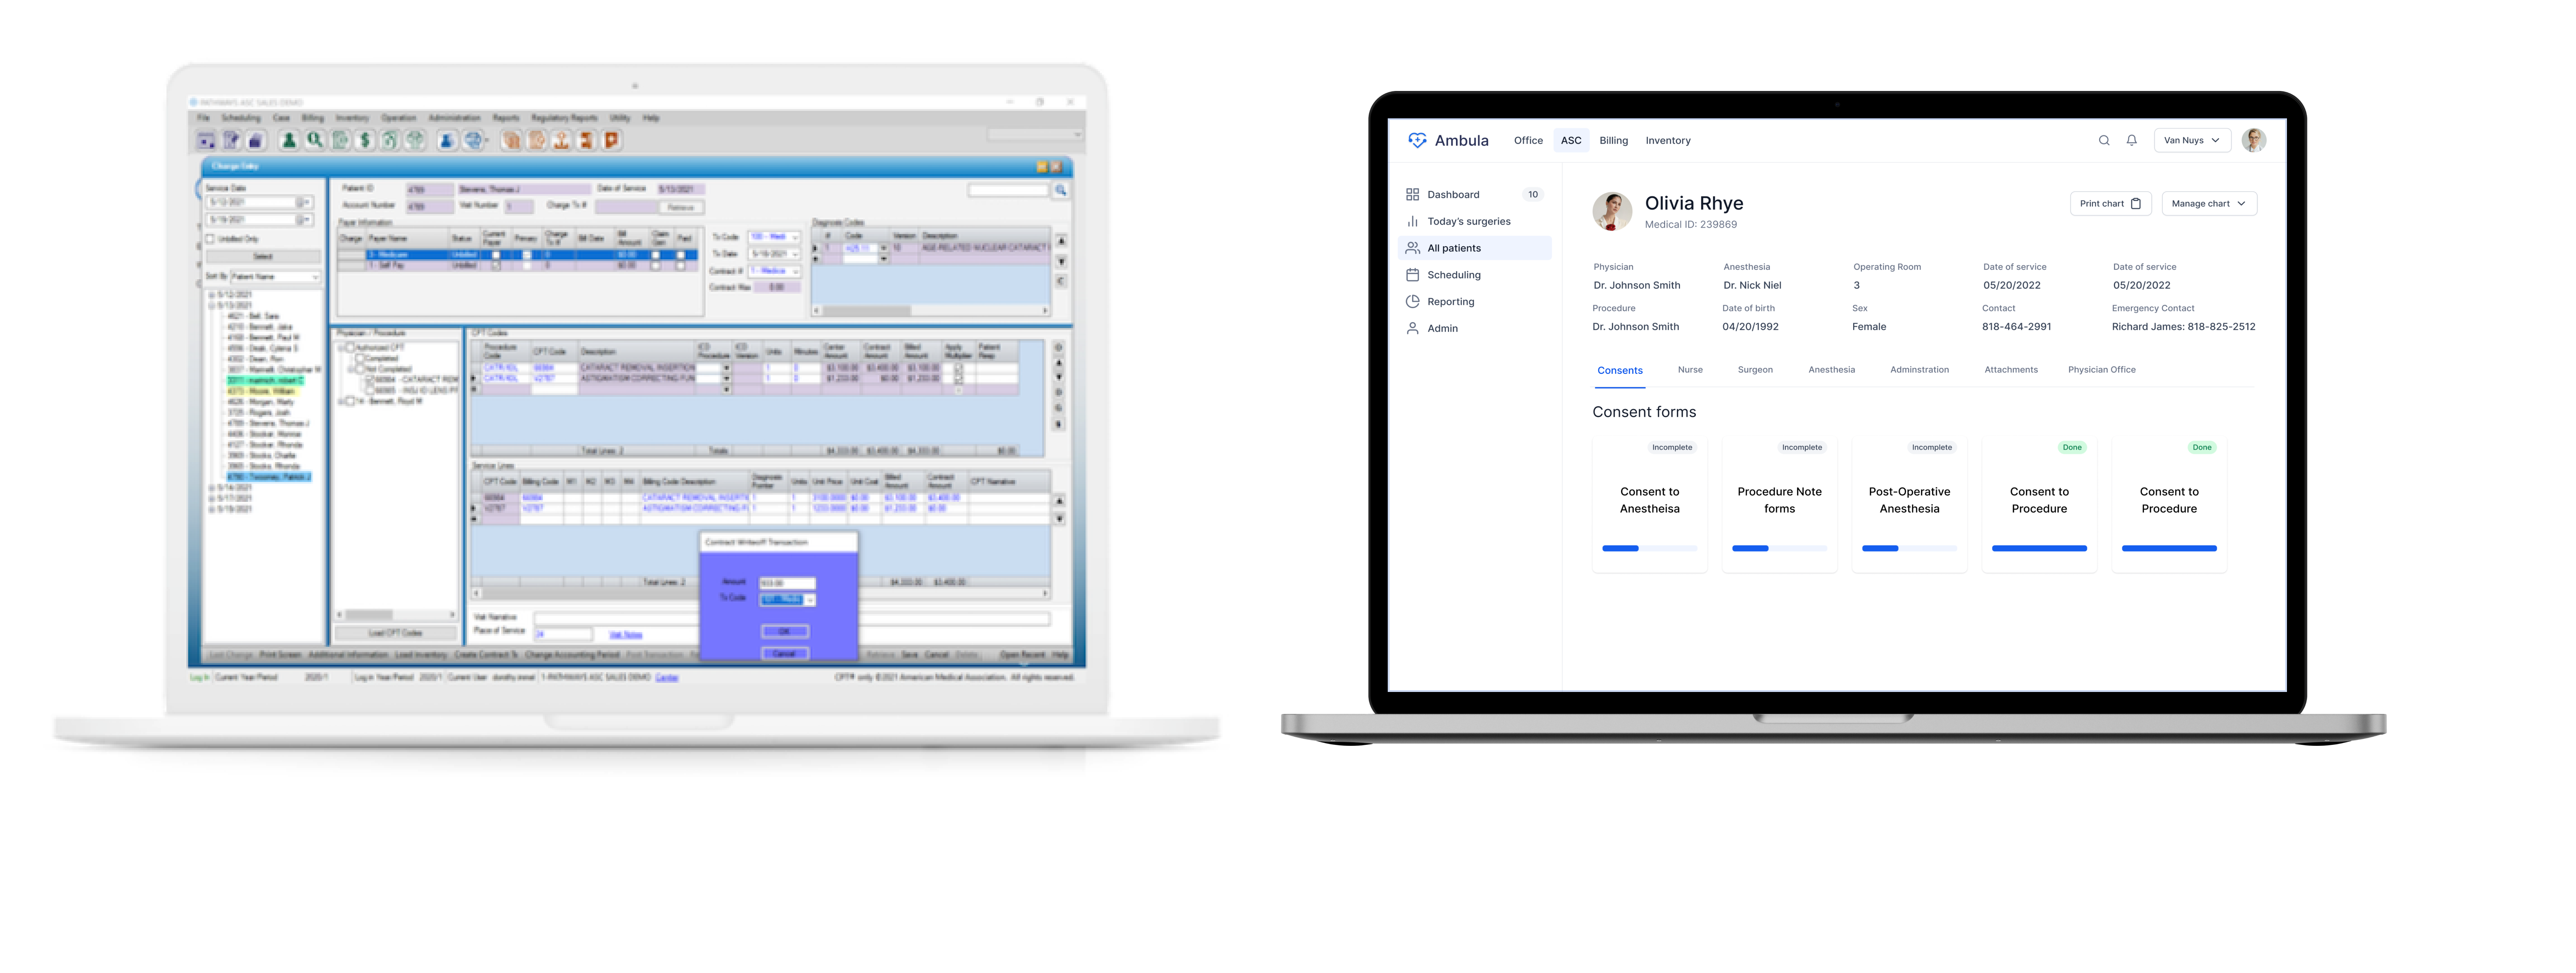Viewport: 2576px width, 973px height.
Task: Click the notification bell icon
Action: [x=2129, y=140]
